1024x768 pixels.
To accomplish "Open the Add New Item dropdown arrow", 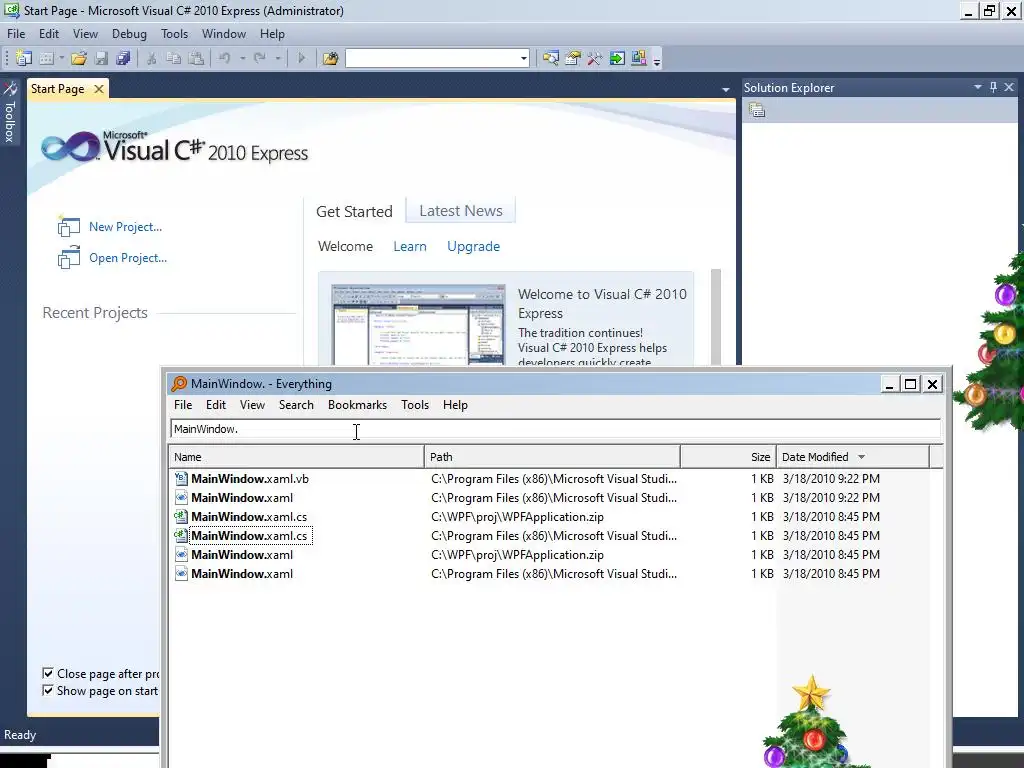I will click(x=61, y=59).
